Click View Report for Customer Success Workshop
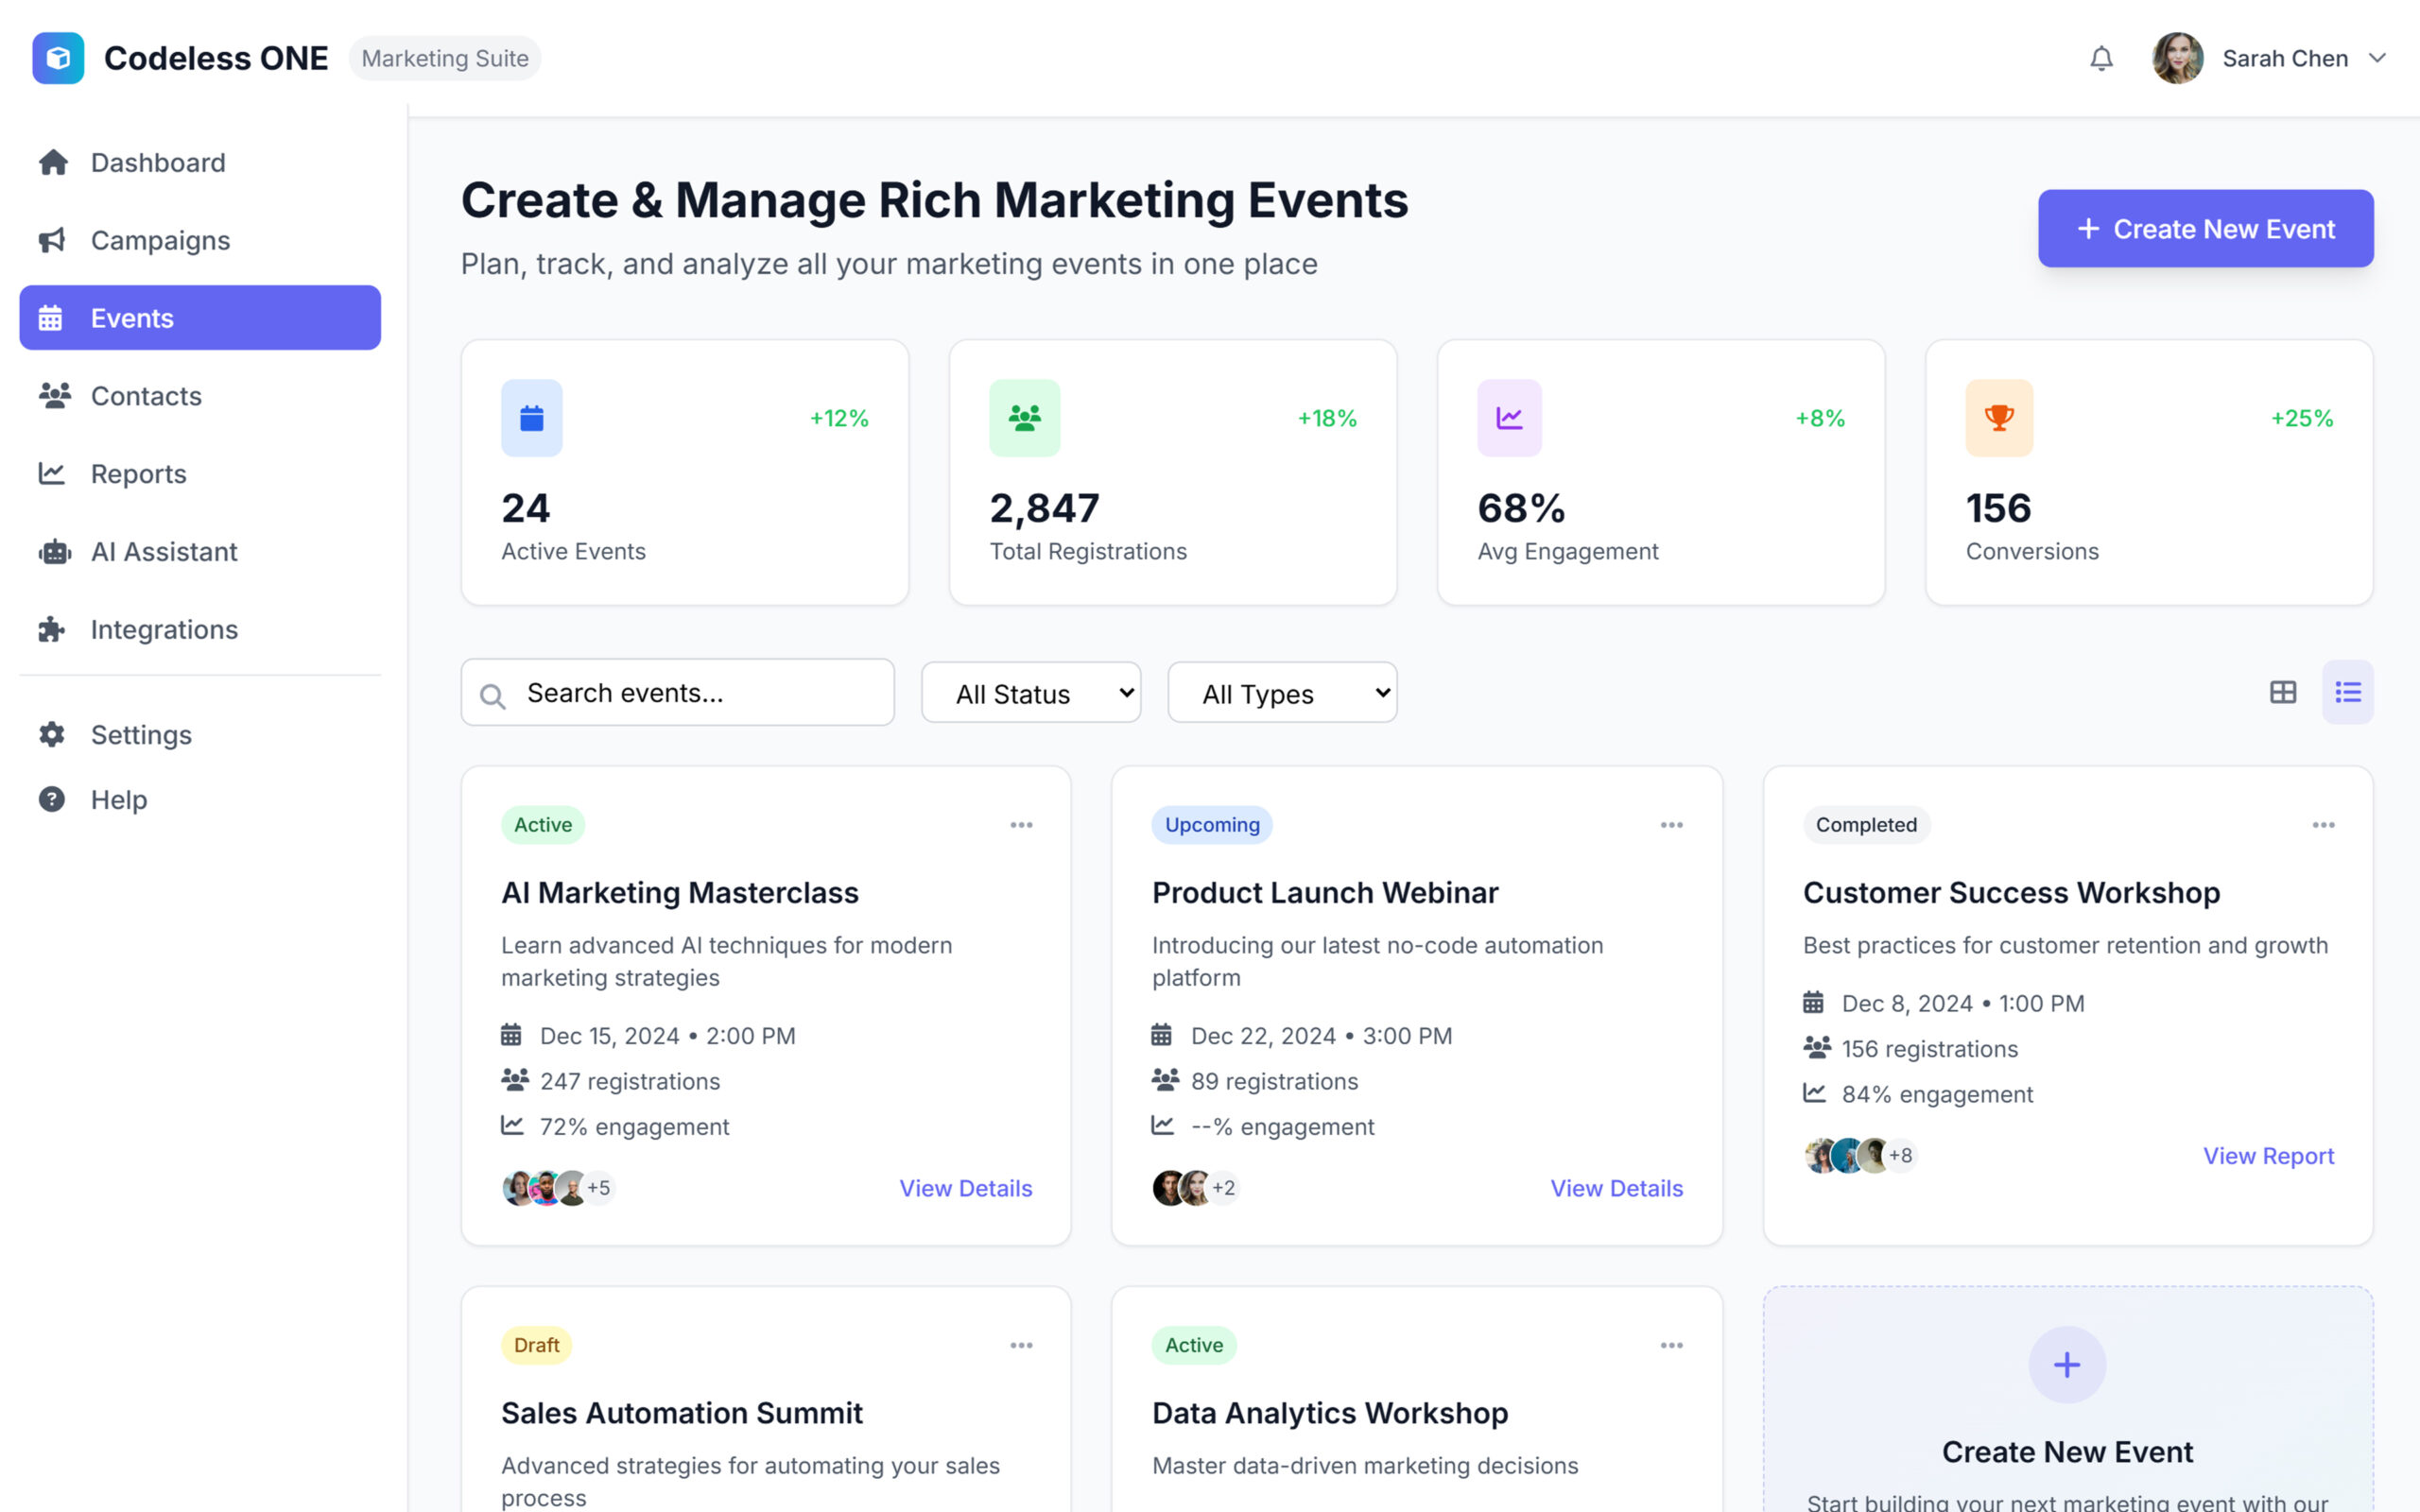The image size is (2420, 1512). coord(2268,1156)
